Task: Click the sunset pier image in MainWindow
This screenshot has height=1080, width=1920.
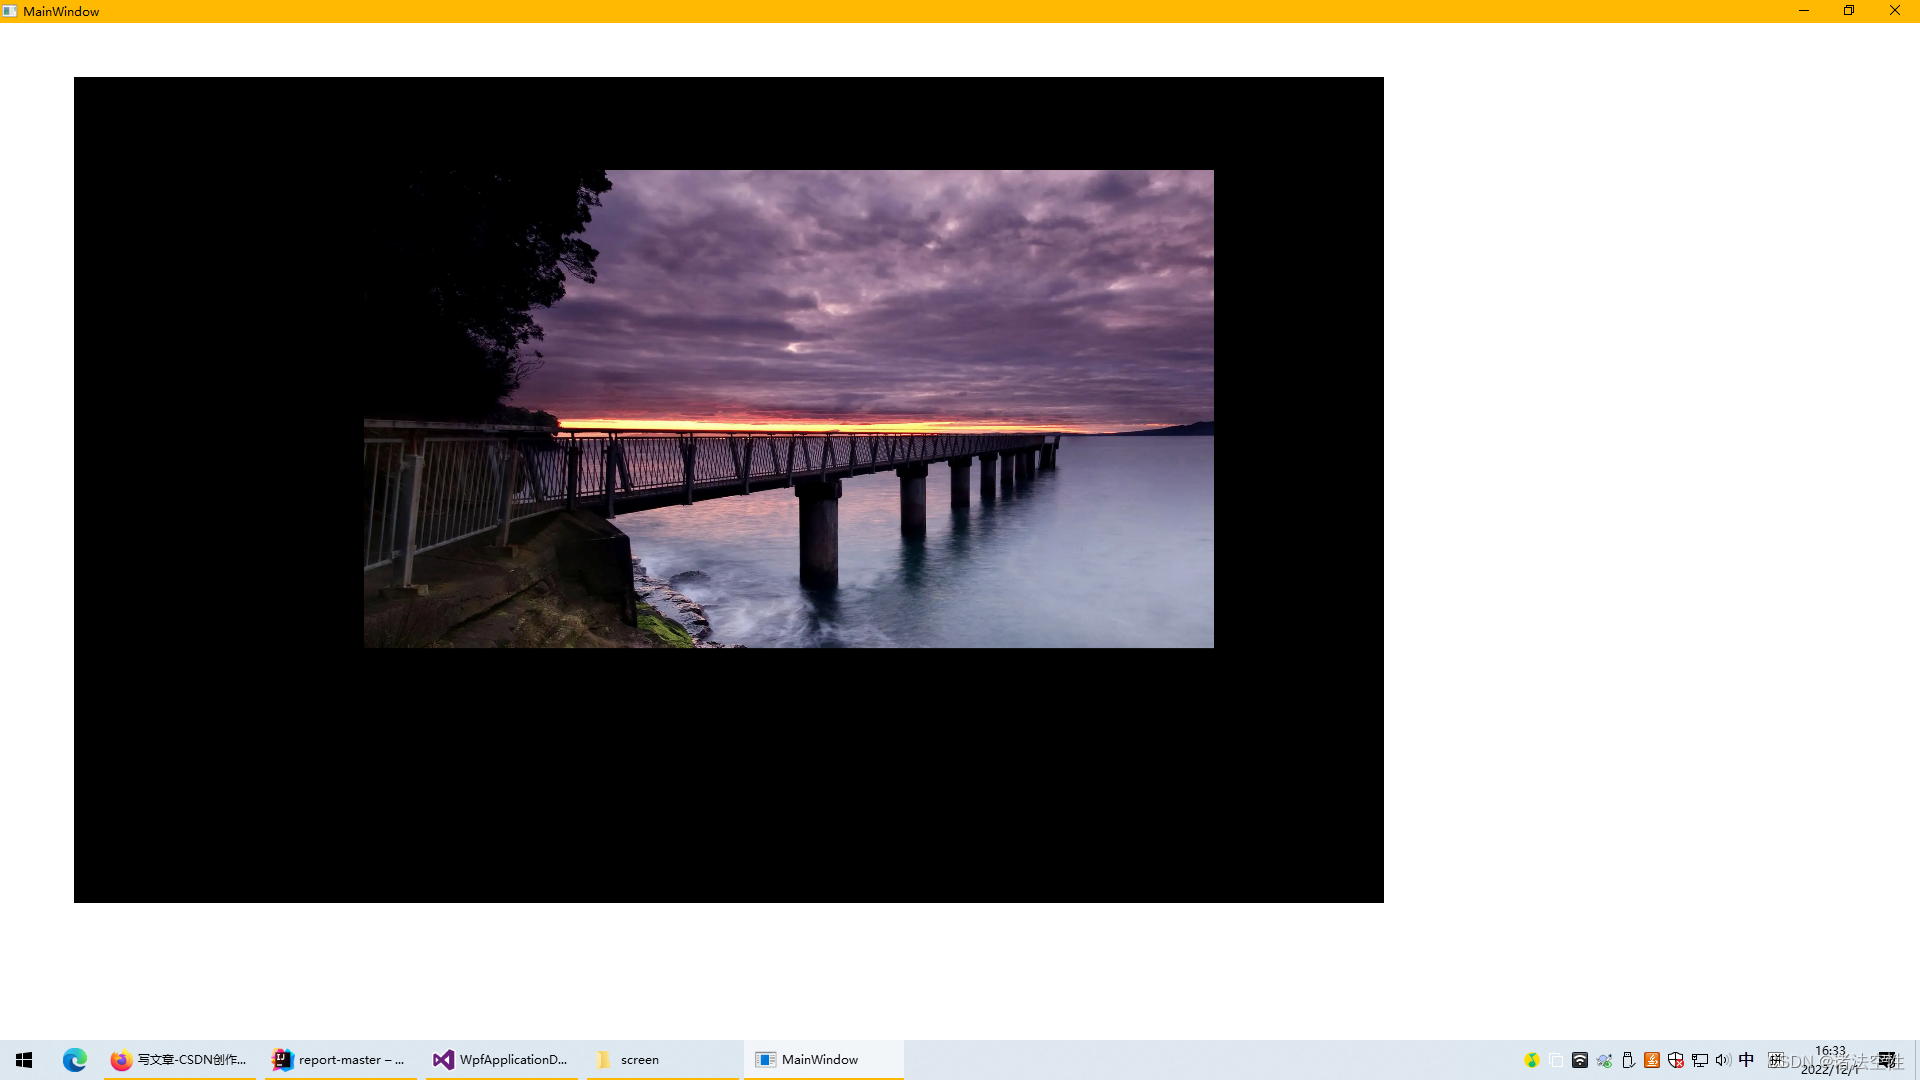Action: 788,408
